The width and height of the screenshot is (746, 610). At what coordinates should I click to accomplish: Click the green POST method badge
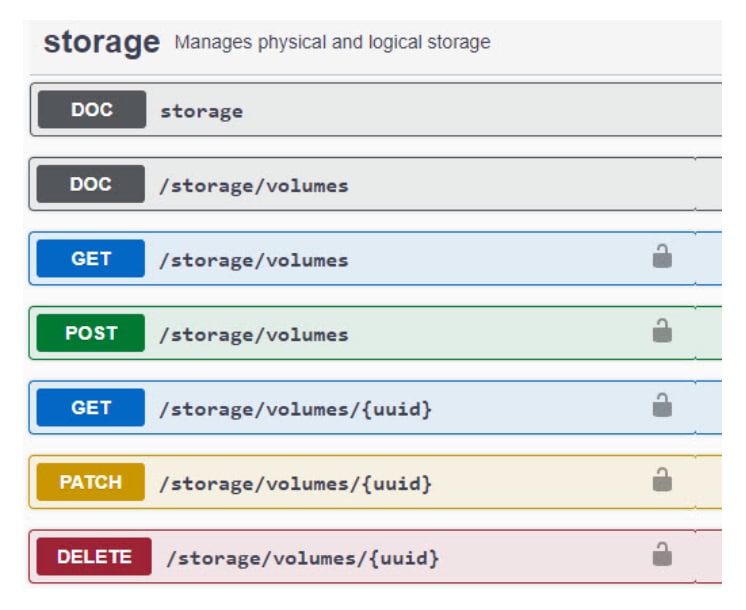[91, 333]
